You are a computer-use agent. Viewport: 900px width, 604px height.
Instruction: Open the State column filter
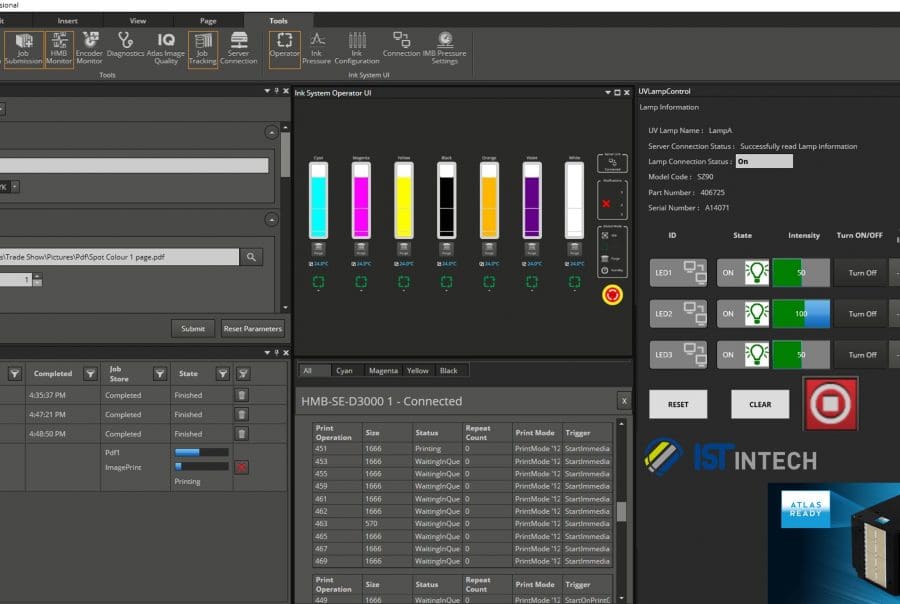pos(223,374)
